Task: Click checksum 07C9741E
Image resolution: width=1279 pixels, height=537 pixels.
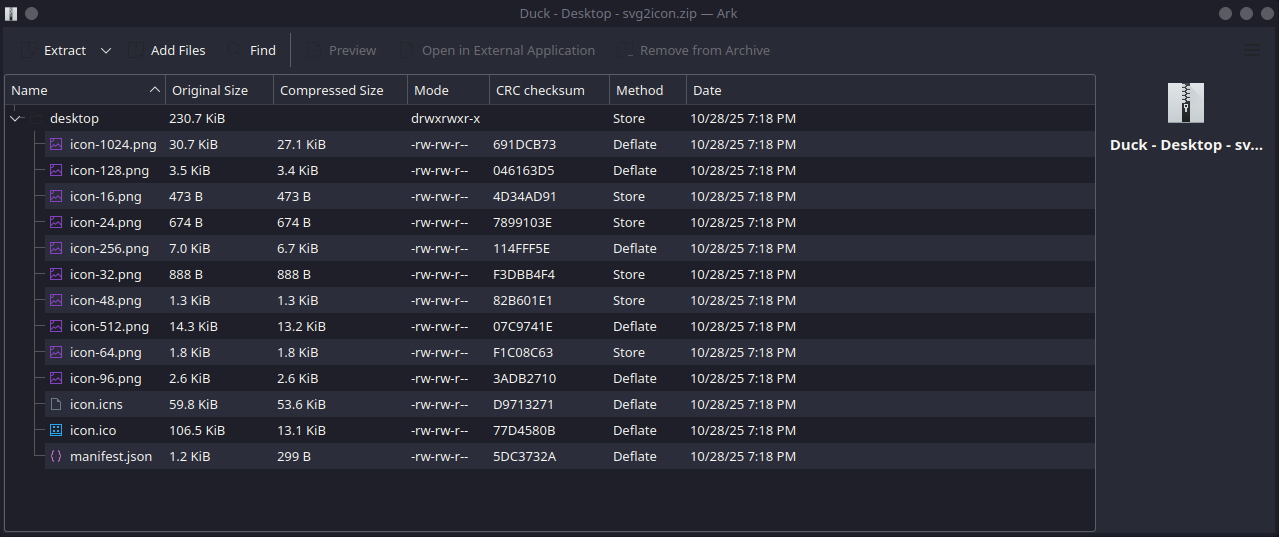Action: coord(523,326)
